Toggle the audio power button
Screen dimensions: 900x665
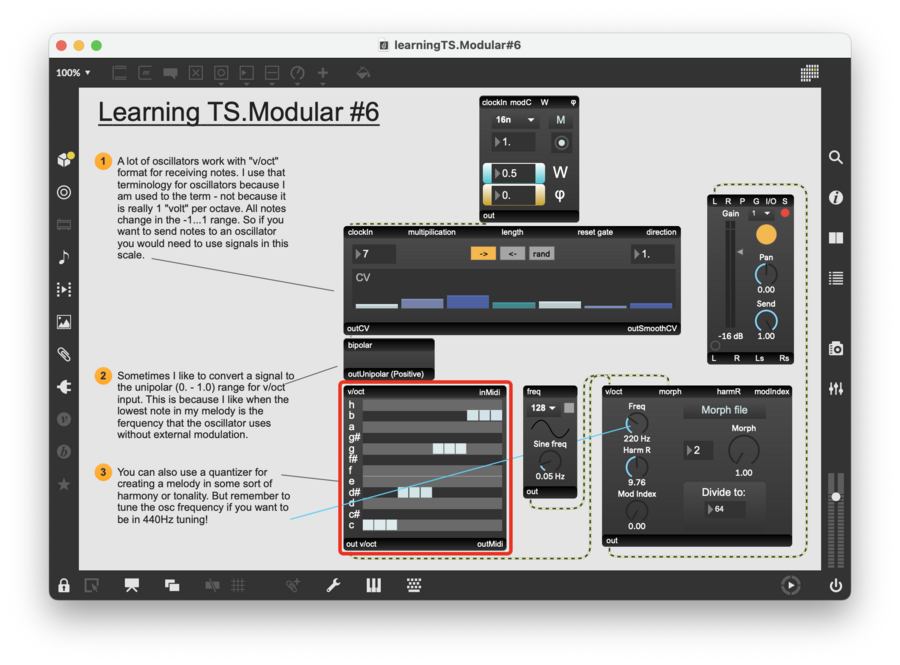pos(836,586)
